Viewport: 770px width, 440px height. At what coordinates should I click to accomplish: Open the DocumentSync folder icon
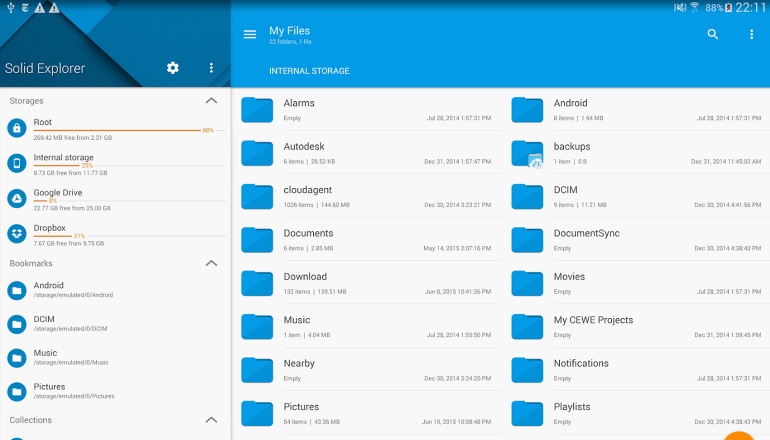click(527, 240)
